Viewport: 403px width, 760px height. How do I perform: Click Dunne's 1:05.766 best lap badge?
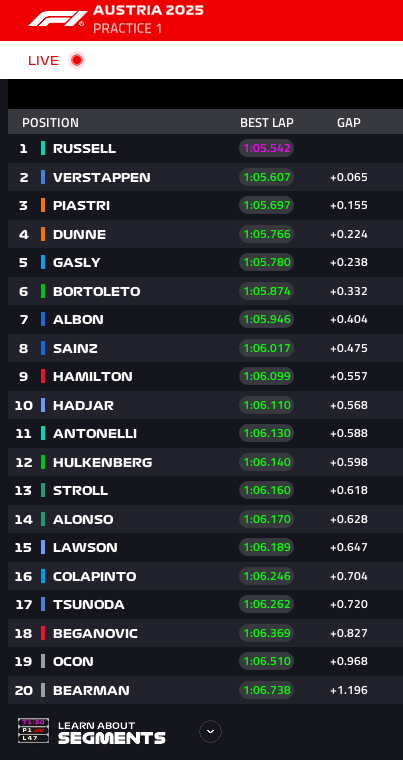[x=267, y=234]
